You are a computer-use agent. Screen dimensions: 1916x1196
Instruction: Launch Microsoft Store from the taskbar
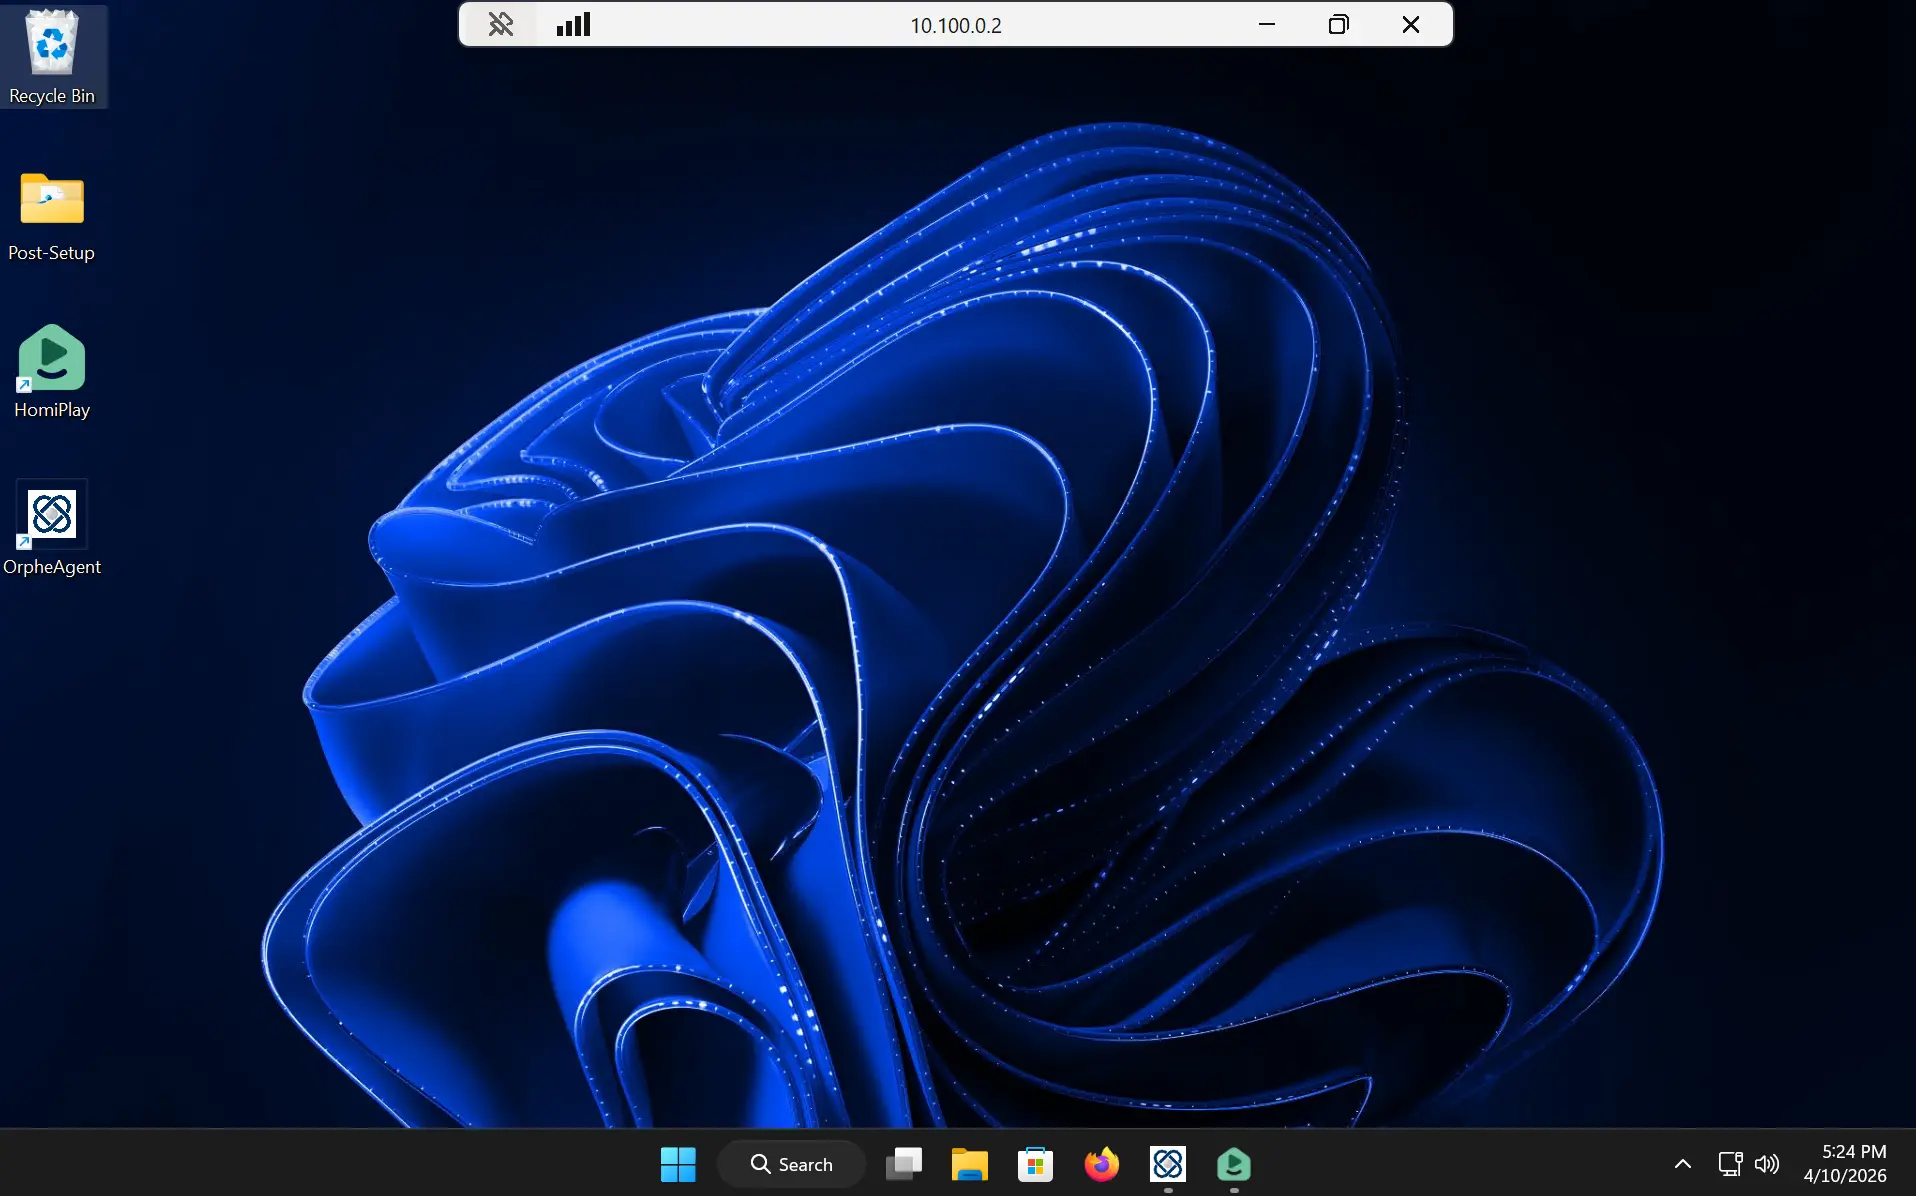click(x=1035, y=1164)
